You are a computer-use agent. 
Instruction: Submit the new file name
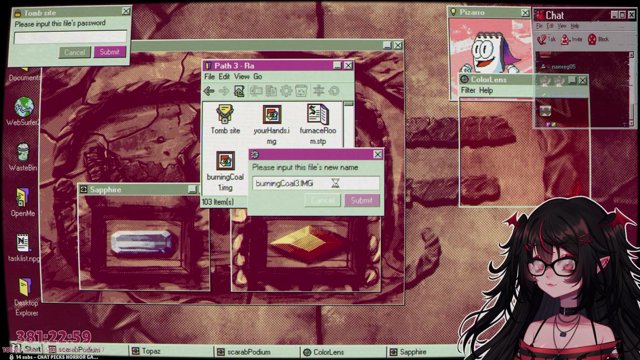click(362, 200)
